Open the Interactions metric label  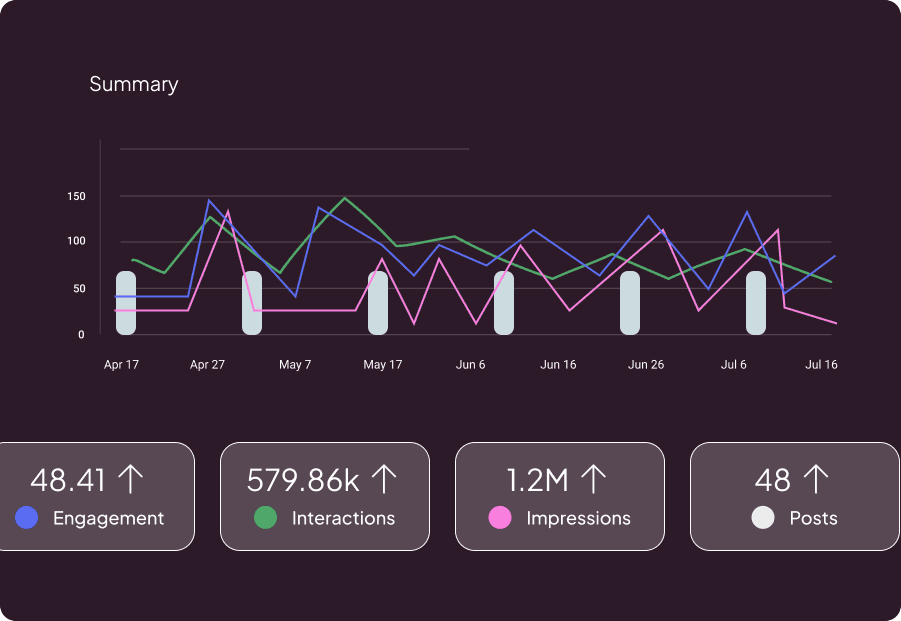(x=343, y=518)
